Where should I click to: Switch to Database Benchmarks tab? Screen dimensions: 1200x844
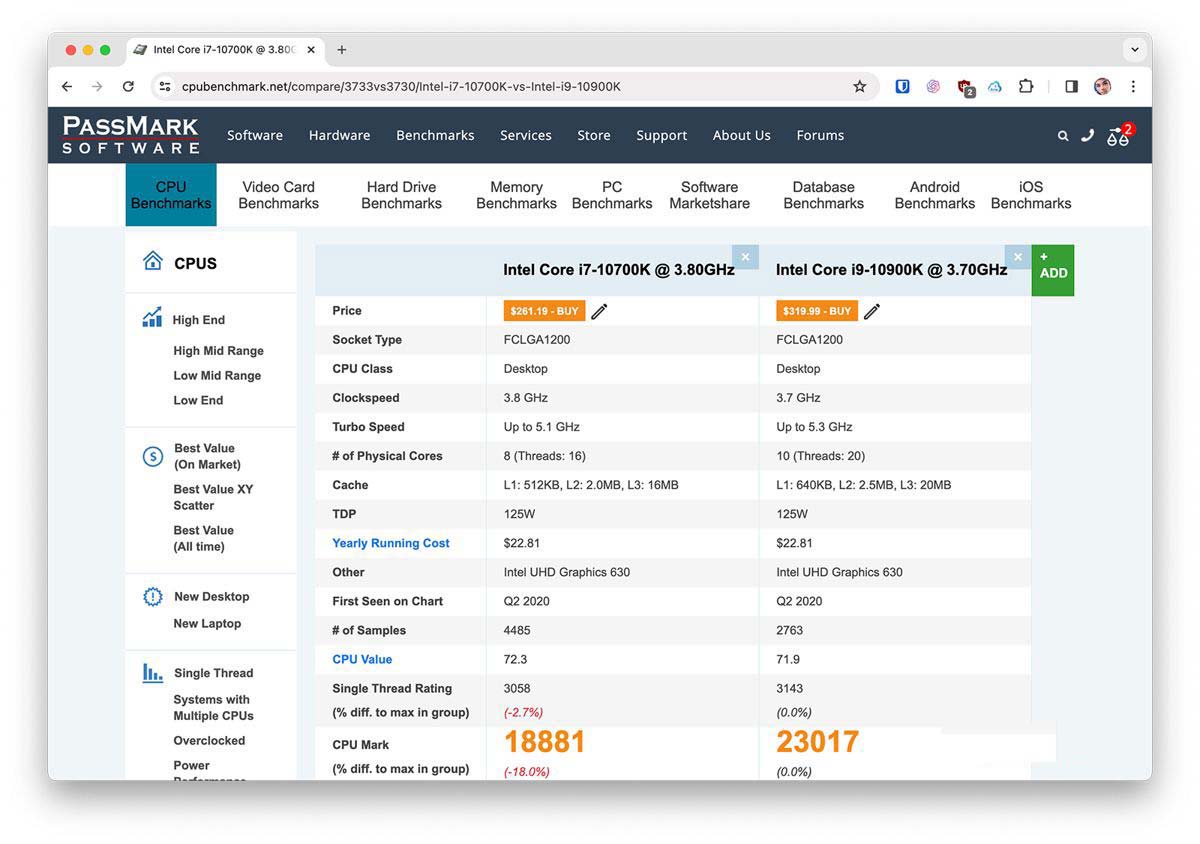click(x=823, y=195)
